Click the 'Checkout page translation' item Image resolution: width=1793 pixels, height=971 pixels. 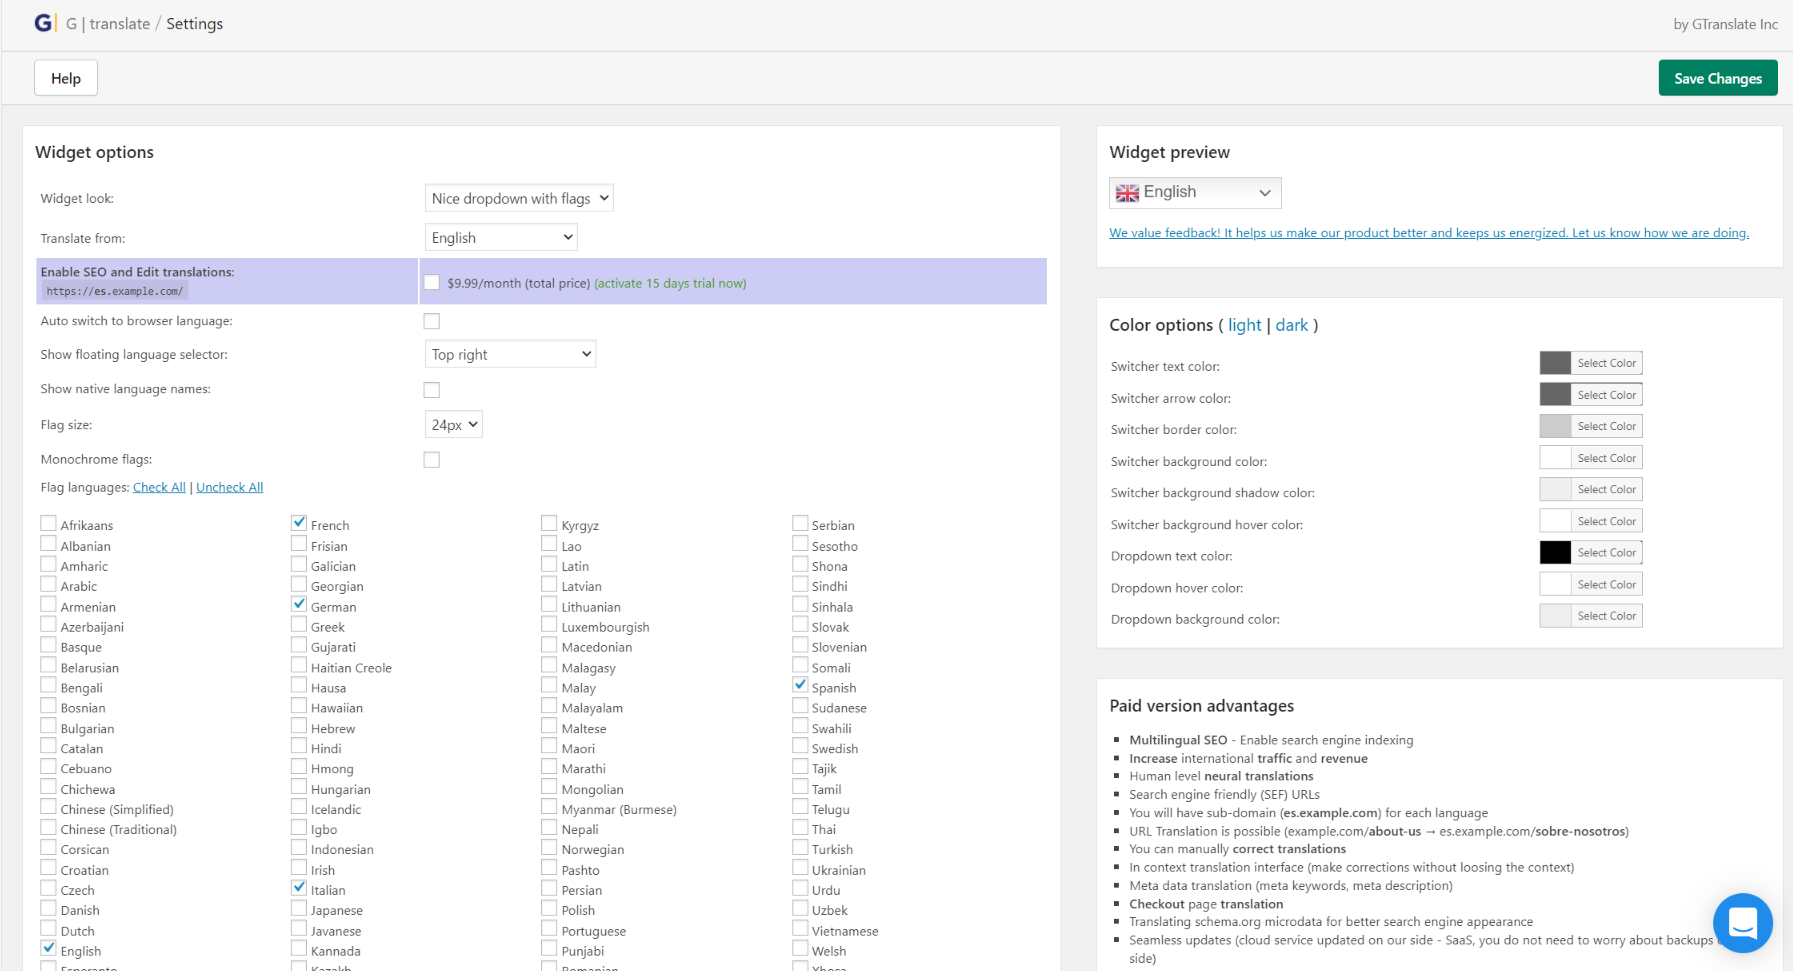pyautogui.click(x=1206, y=904)
